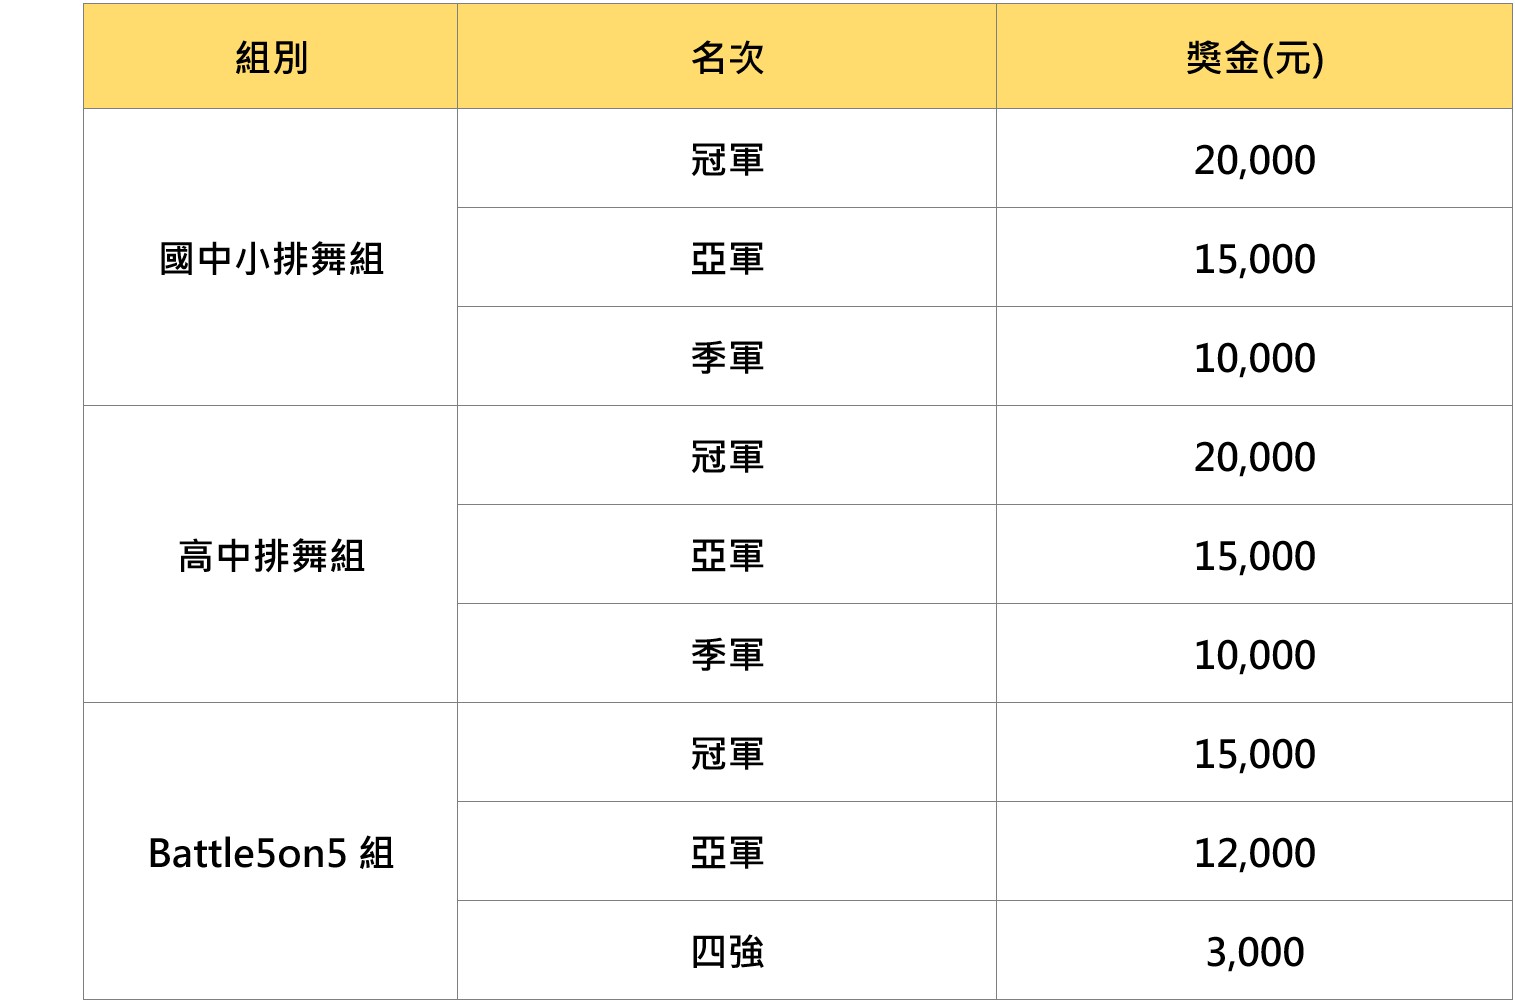Image resolution: width=1515 pixels, height=1001 pixels.
Task: Click the 組別 column header
Action: [270, 56]
